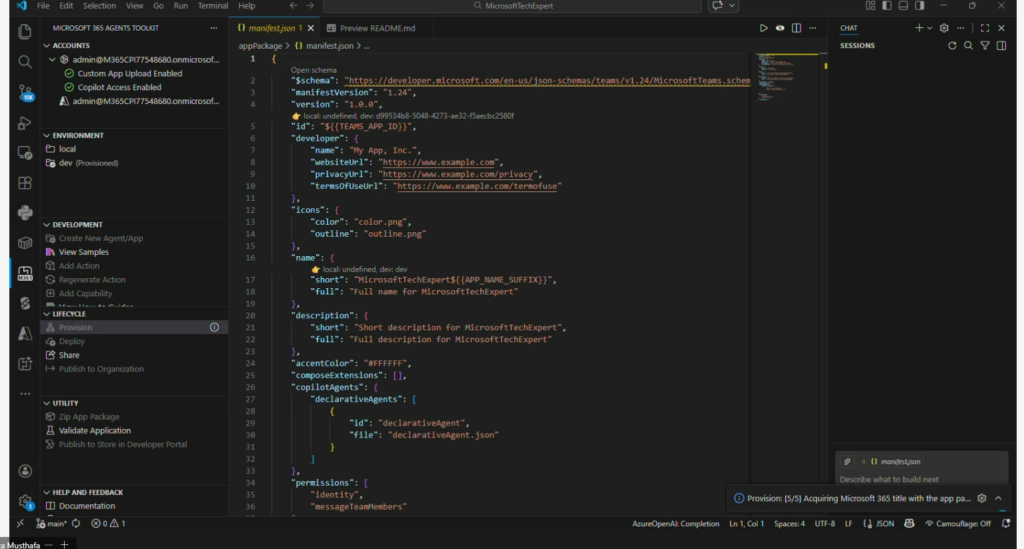Click the split editor right icon
This screenshot has width=1024, height=549.
[x=796, y=28]
